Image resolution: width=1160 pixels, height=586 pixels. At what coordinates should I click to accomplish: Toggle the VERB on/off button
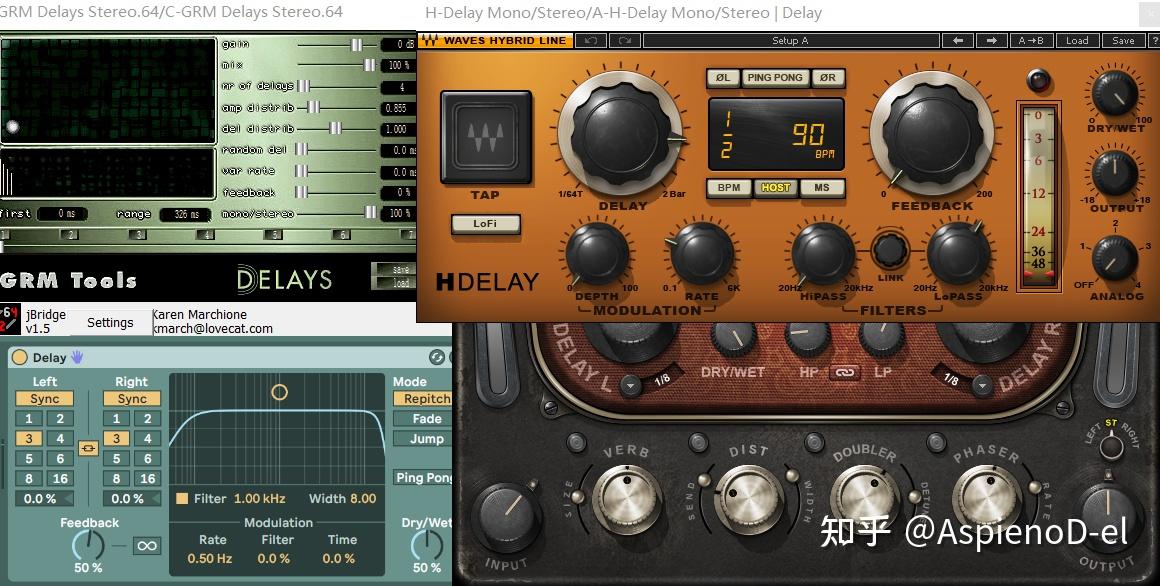pos(576,442)
